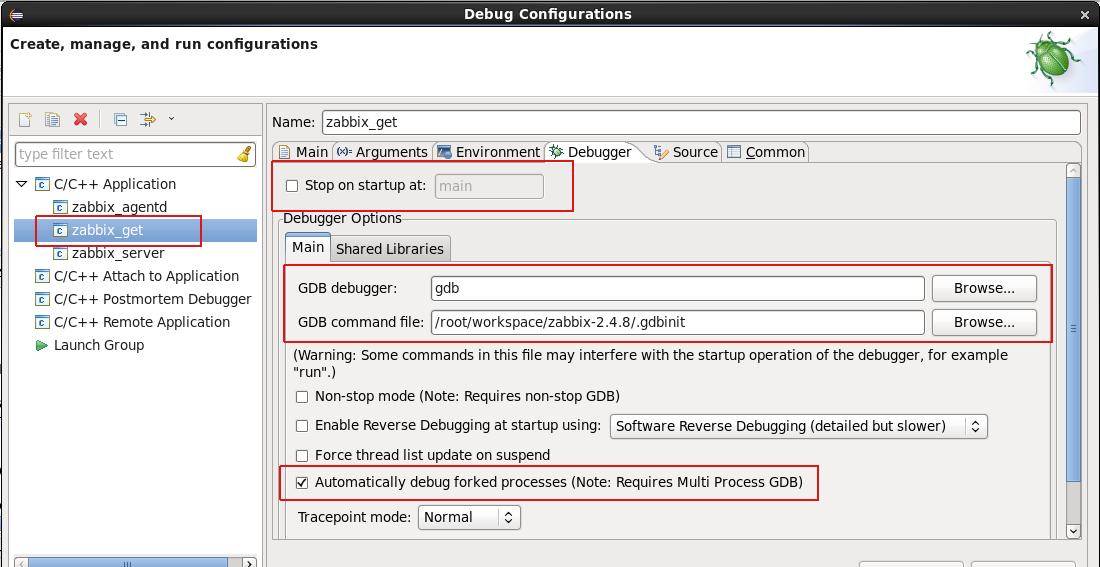Click the GDB command file path field
This screenshot has width=1100, height=567.
coord(677,322)
